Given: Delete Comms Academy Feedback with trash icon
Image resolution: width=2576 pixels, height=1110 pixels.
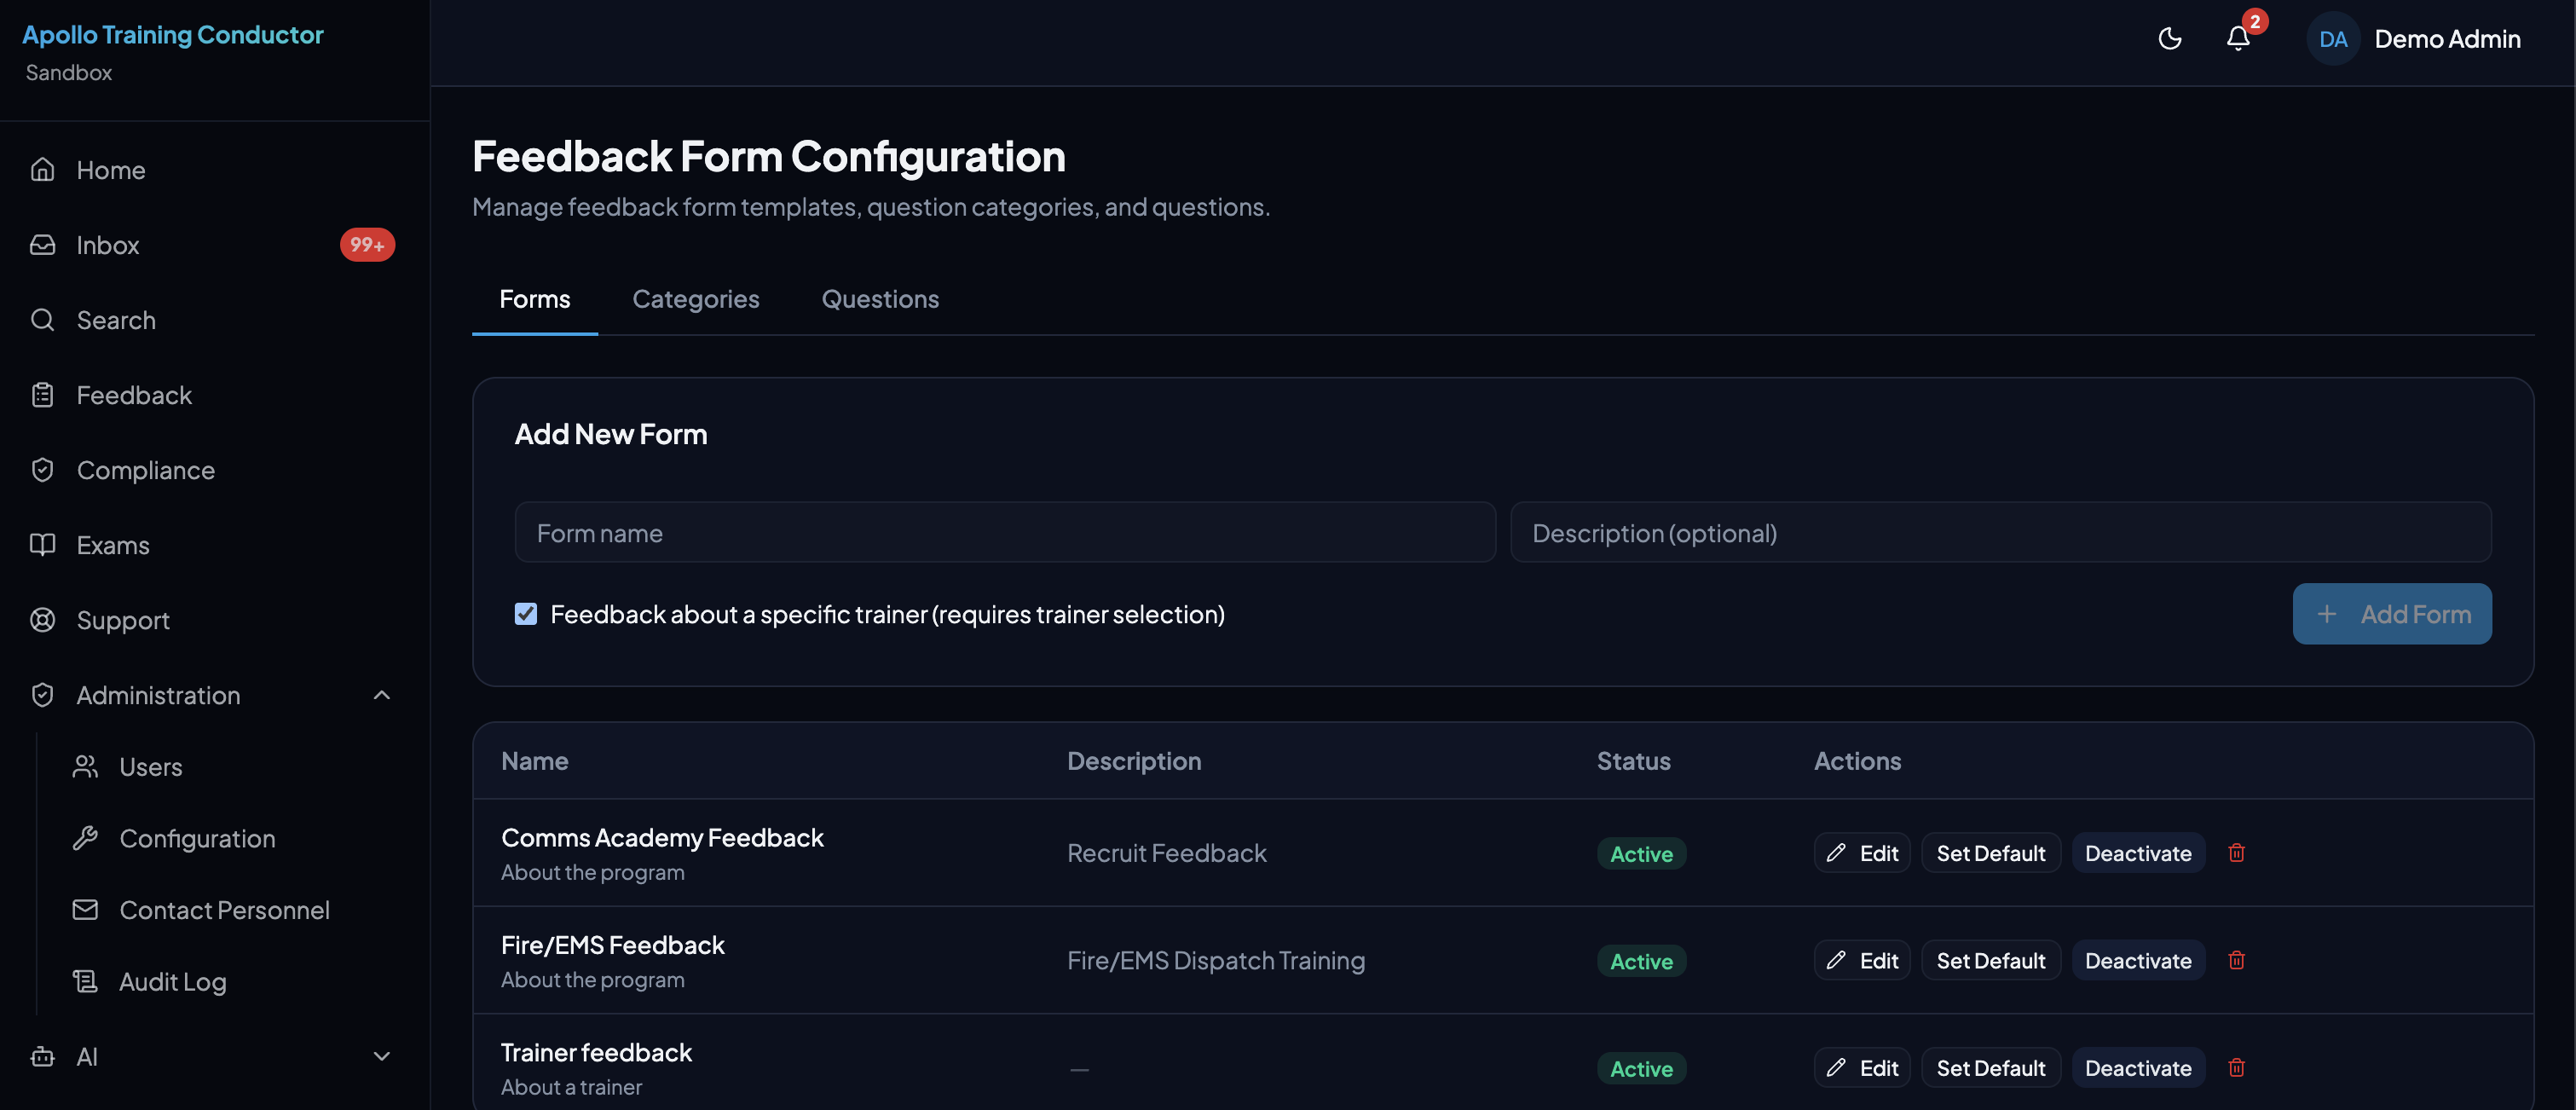Looking at the screenshot, I should point(2237,853).
